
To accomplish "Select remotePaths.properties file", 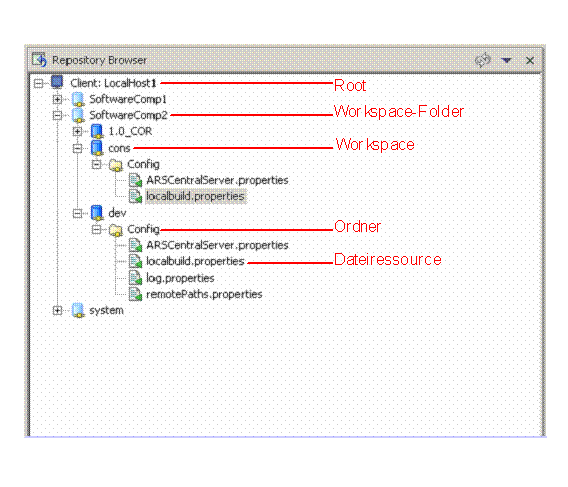I will point(204,294).
